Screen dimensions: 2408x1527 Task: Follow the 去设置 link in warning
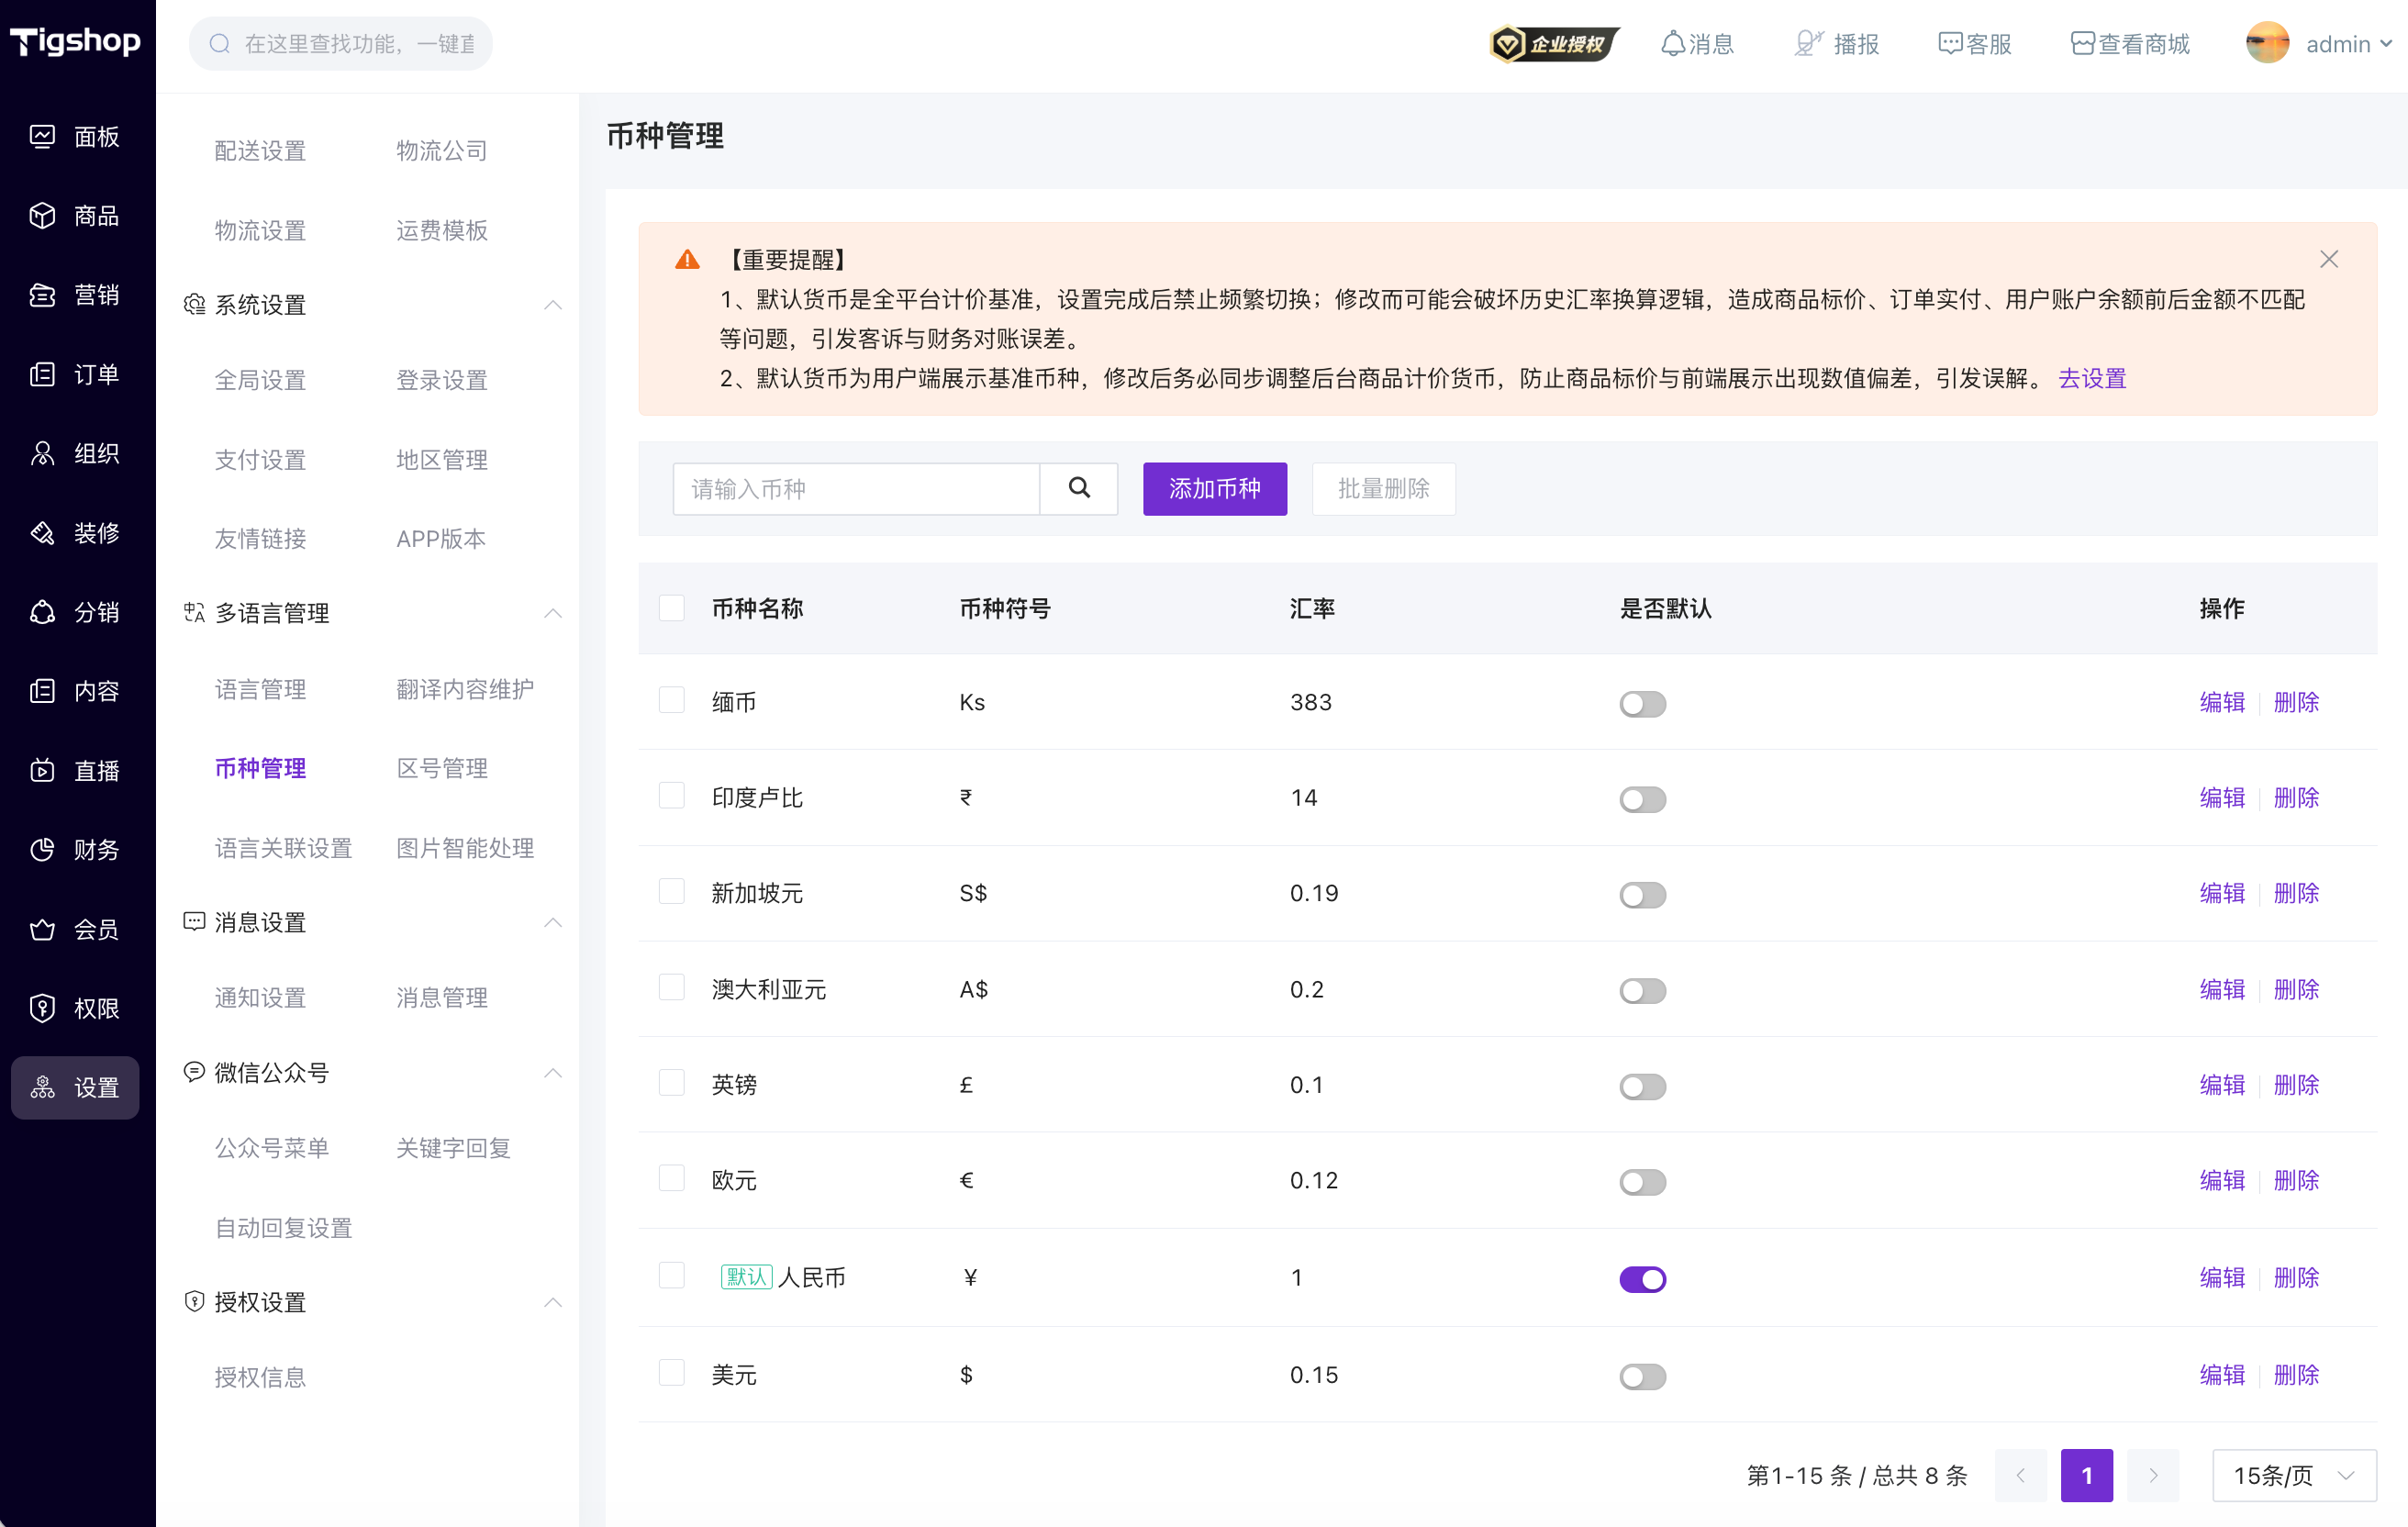click(2092, 379)
